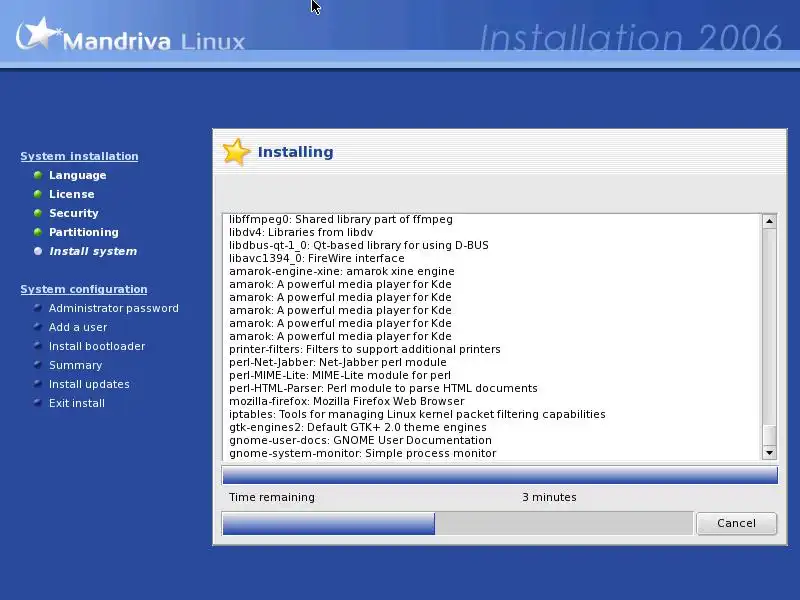Click the bullet beside Install updates
The image size is (800, 600).
point(38,383)
